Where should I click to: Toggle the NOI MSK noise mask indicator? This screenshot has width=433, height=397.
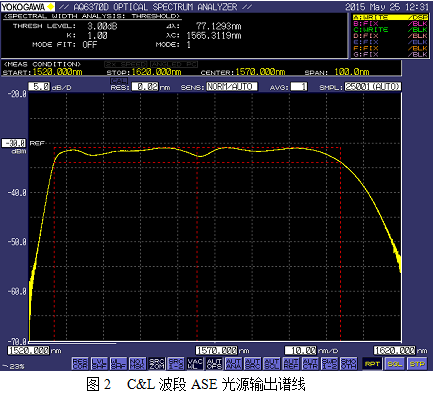tap(138, 364)
